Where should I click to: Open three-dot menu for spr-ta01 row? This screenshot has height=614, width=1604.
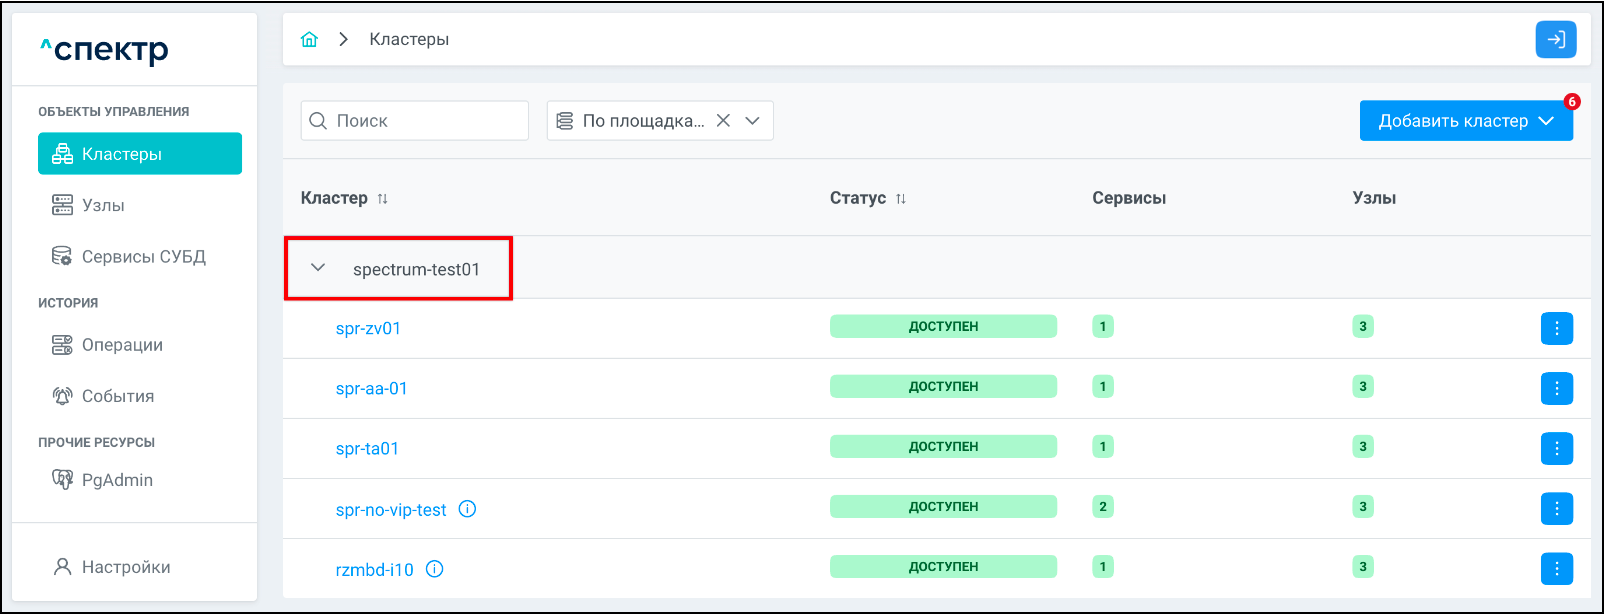[1556, 448]
